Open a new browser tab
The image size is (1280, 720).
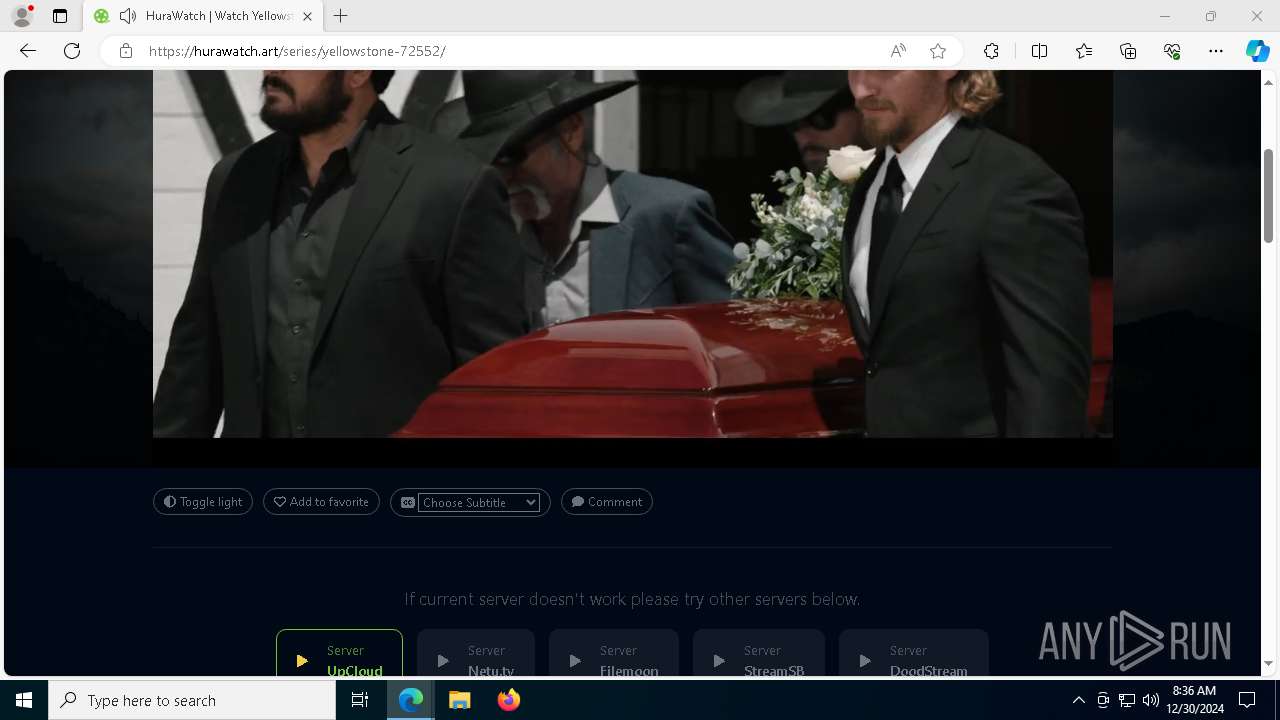(x=341, y=16)
